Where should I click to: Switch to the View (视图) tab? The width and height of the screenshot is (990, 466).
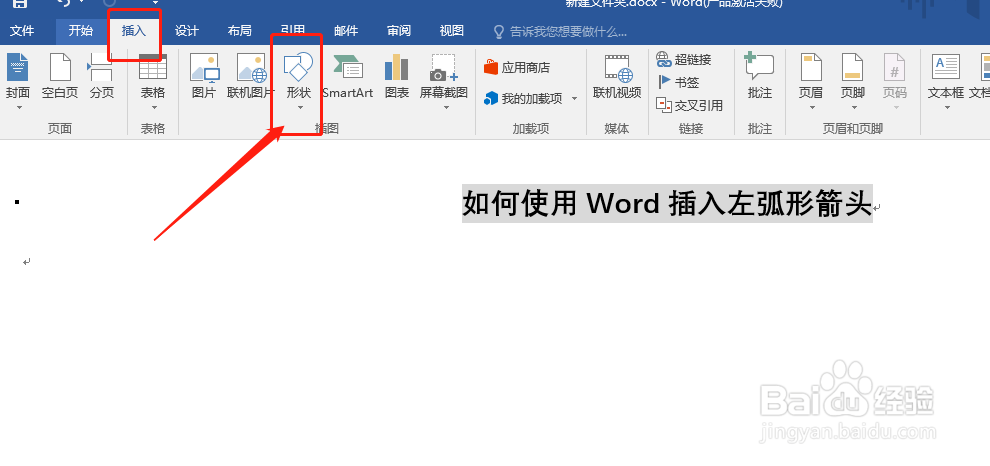click(x=451, y=31)
